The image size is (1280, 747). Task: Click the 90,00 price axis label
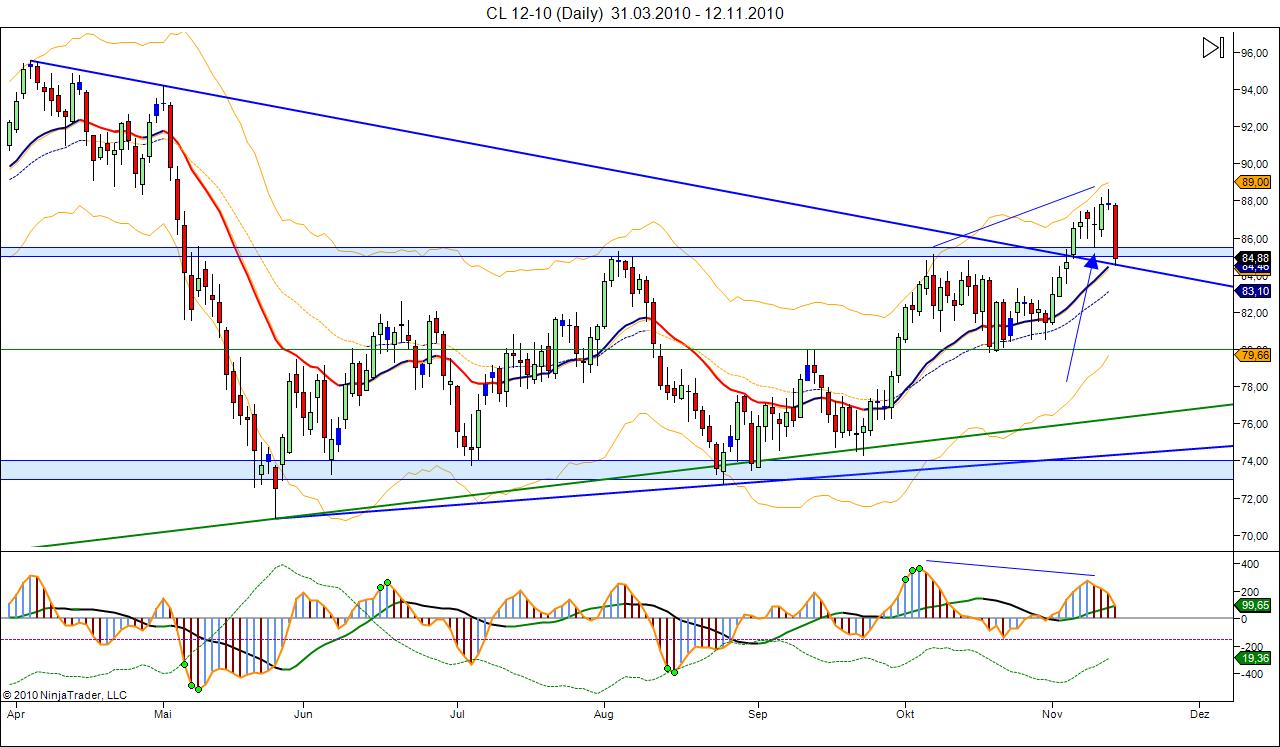(1254, 164)
